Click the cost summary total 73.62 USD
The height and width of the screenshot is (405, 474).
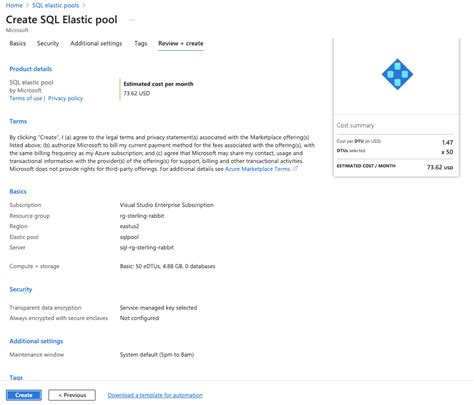(x=440, y=167)
